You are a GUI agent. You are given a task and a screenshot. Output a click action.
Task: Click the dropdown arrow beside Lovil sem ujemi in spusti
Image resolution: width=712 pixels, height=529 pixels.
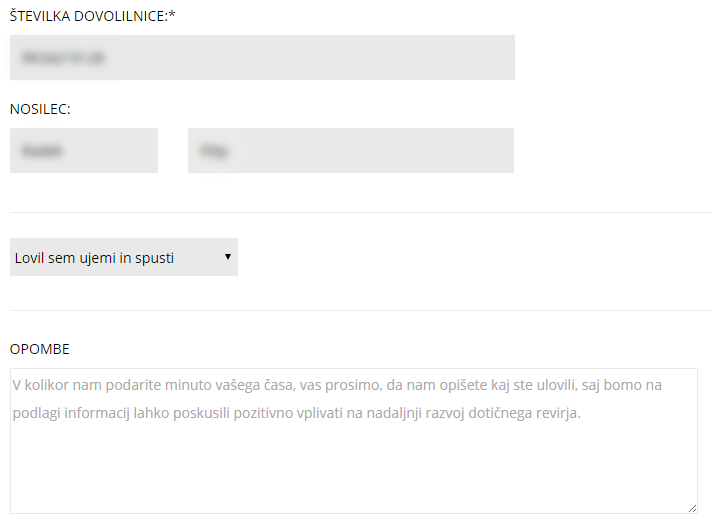228,257
